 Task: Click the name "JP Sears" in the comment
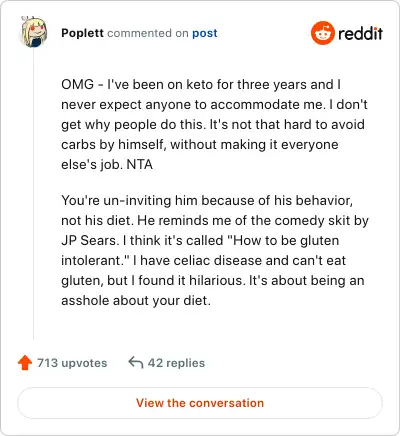(x=89, y=240)
